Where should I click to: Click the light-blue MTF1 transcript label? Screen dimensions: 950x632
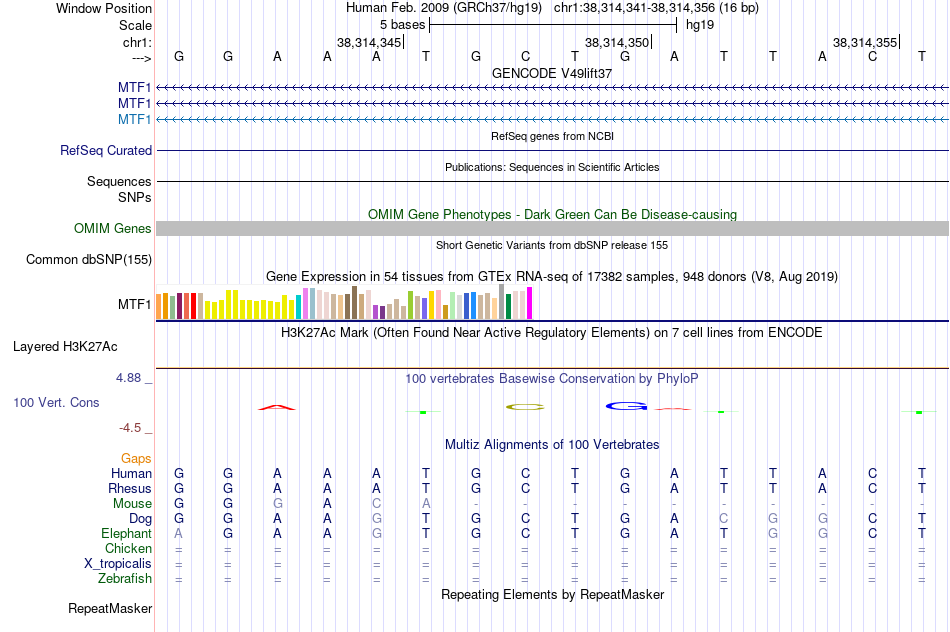tap(135, 119)
